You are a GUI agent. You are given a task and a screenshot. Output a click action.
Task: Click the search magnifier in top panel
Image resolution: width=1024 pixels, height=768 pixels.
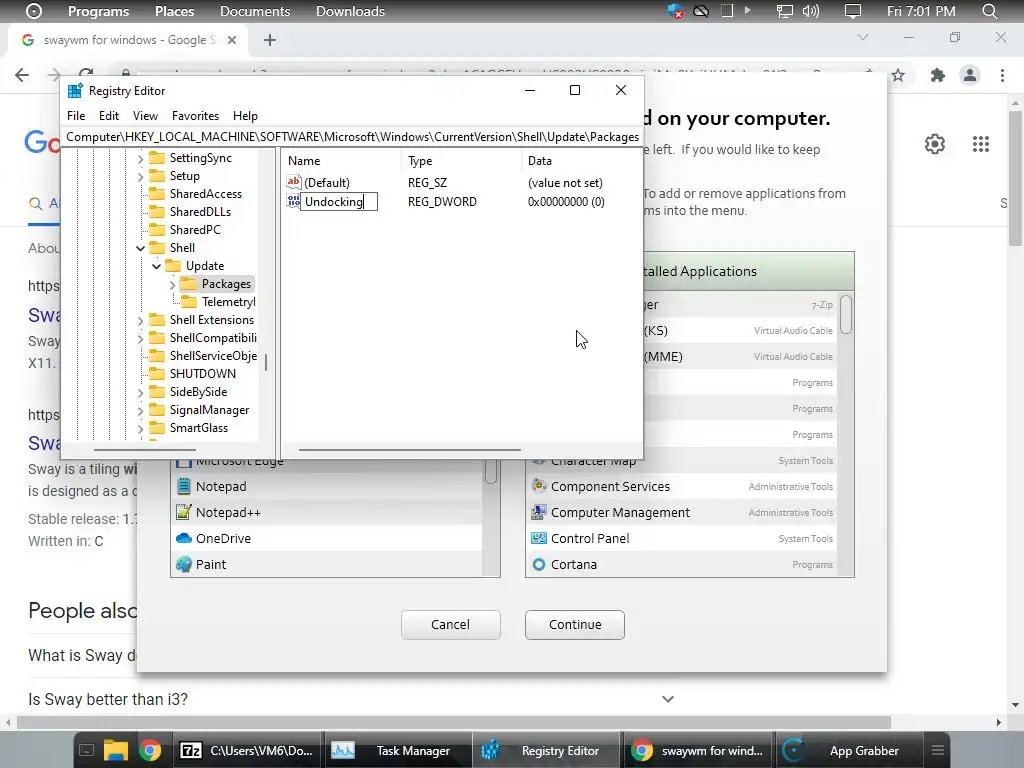tap(989, 11)
